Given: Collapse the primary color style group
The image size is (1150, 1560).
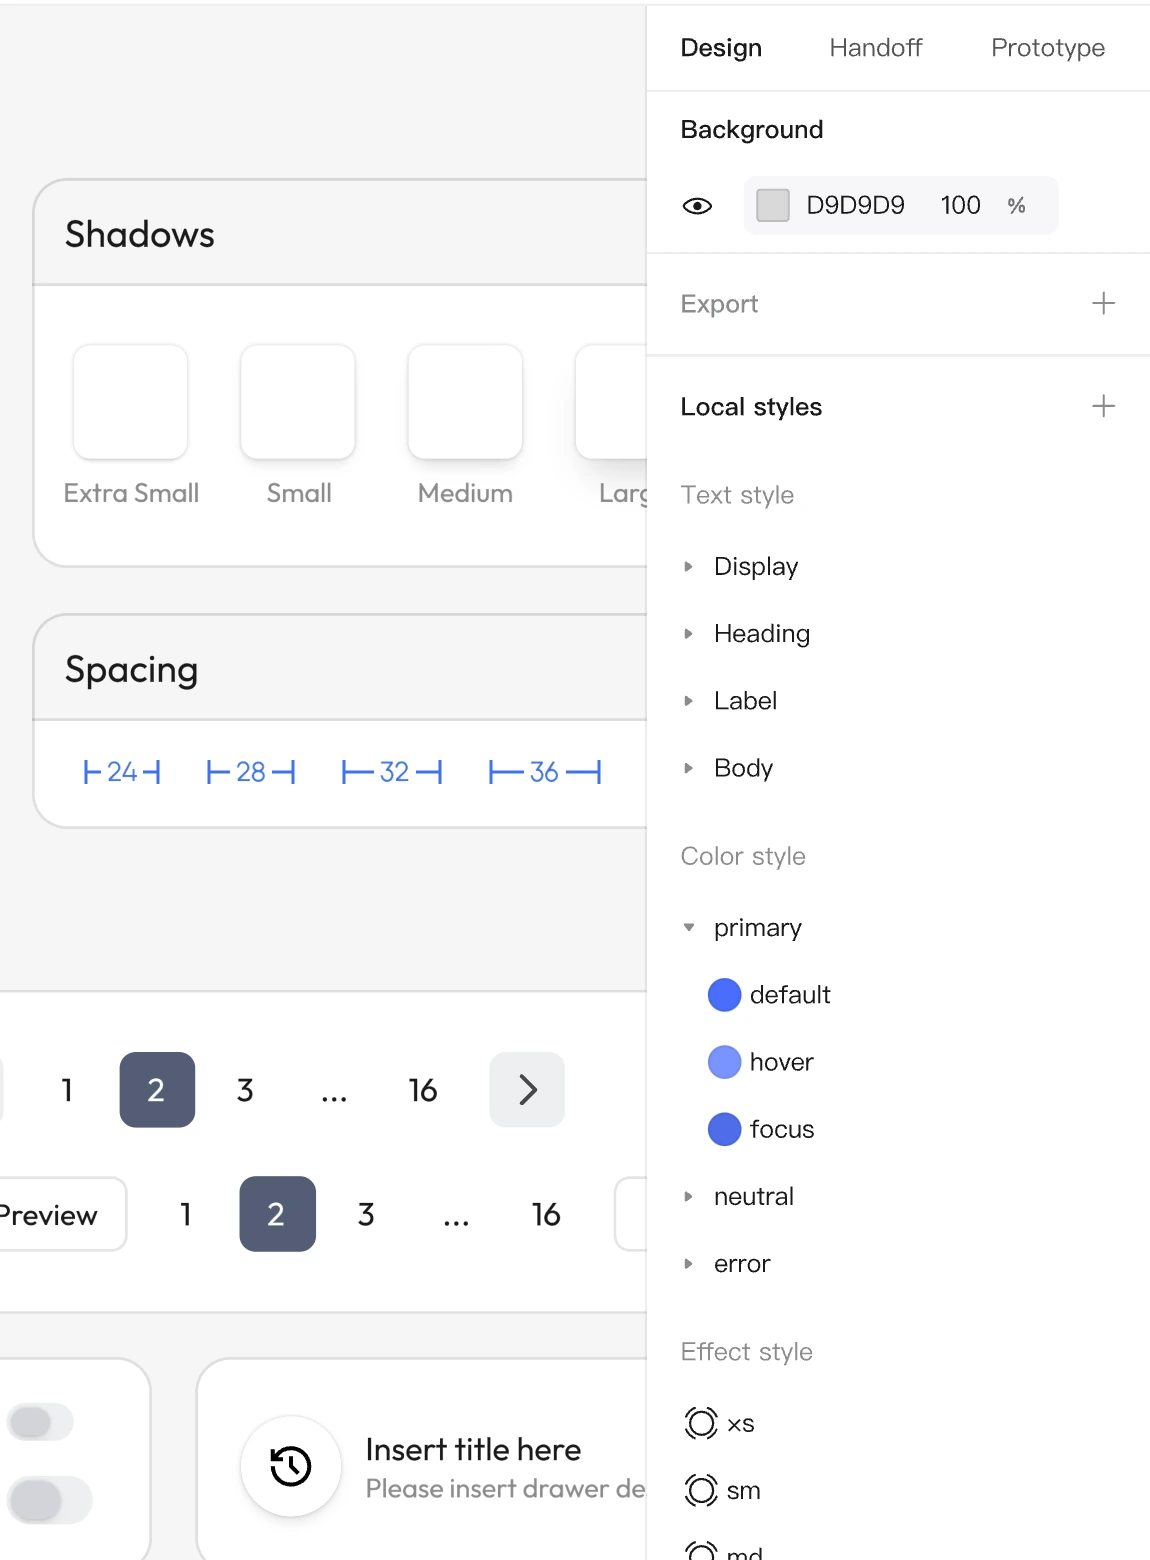Looking at the screenshot, I should coord(688,928).
